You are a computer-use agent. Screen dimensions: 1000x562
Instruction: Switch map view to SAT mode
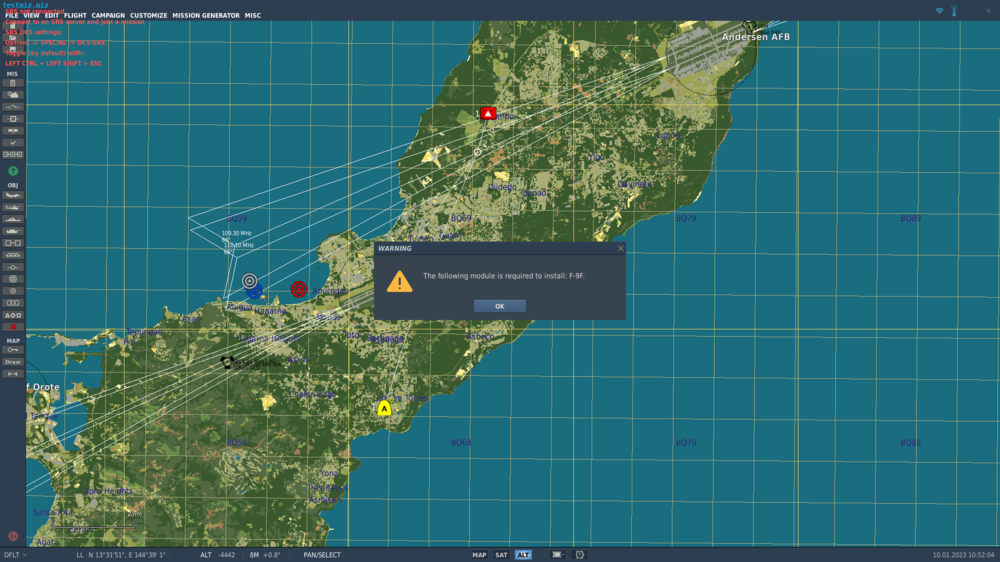coord(501,555)
